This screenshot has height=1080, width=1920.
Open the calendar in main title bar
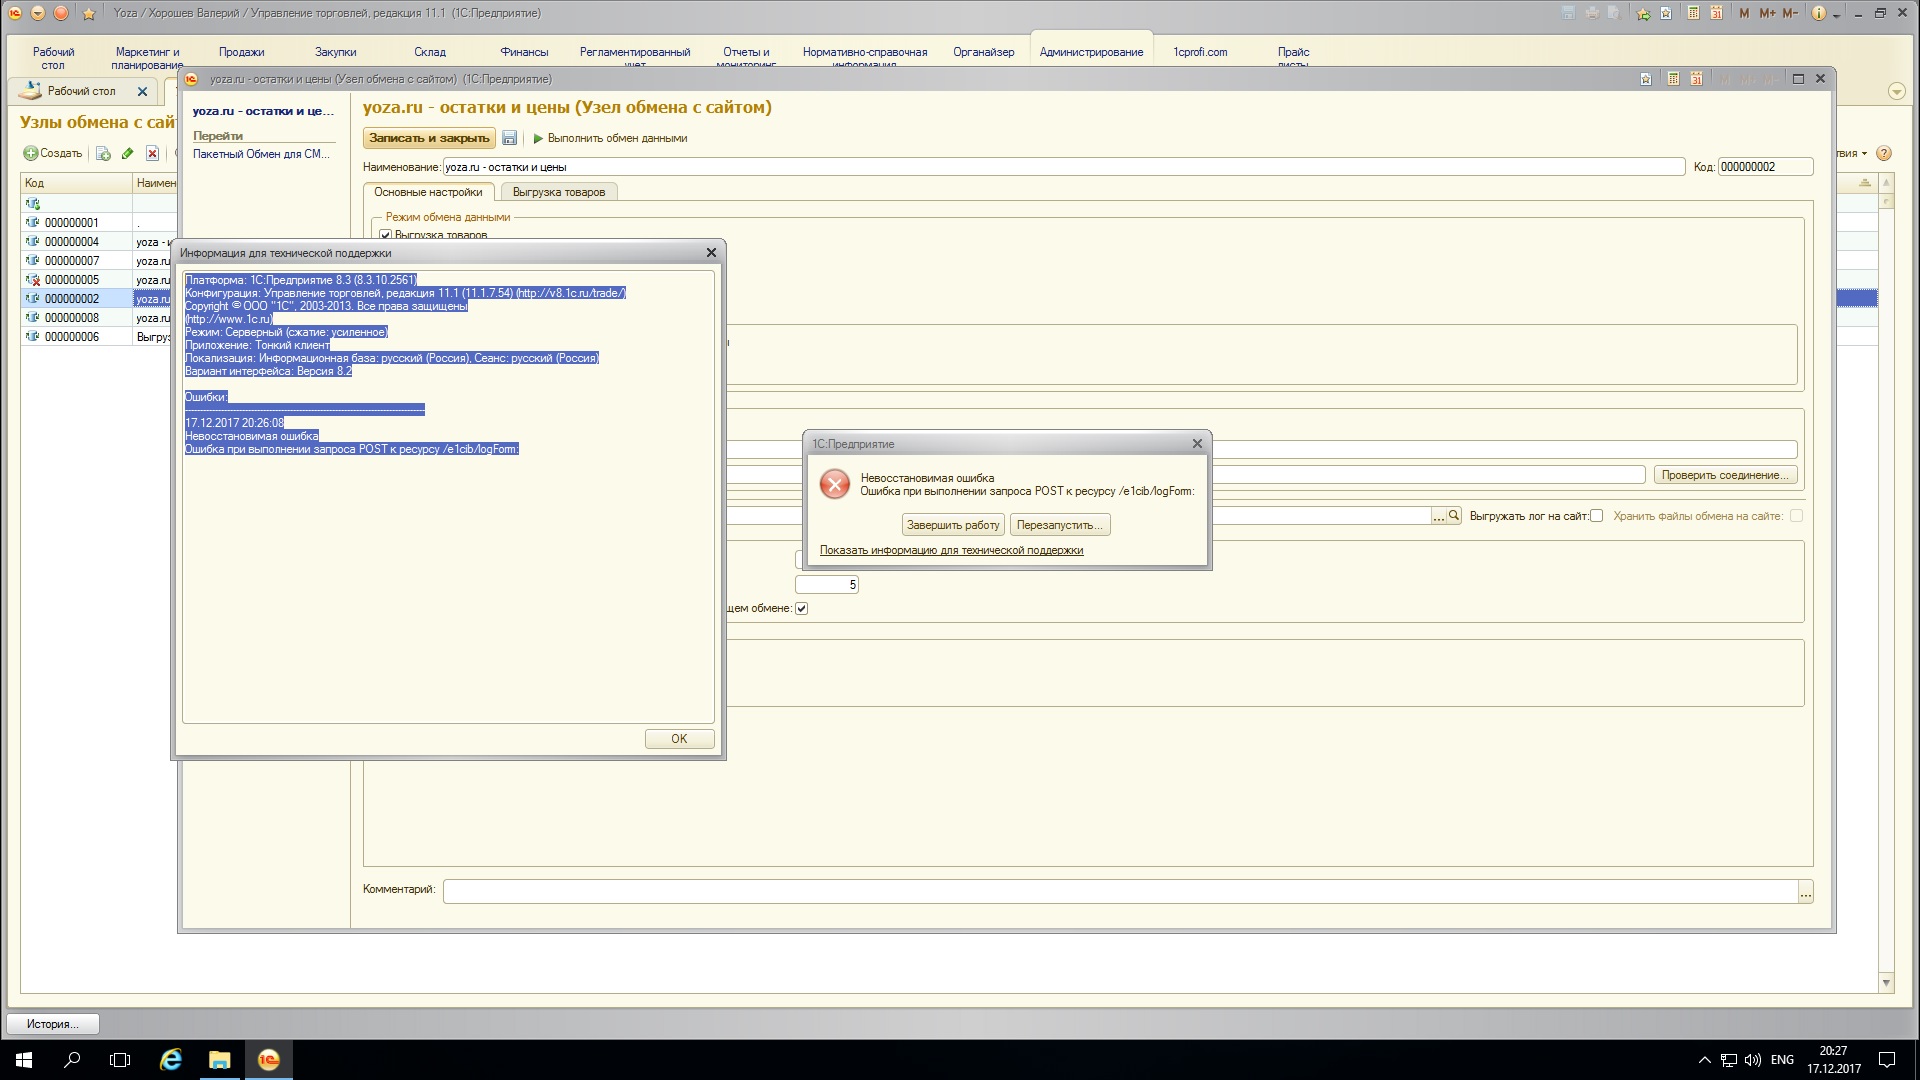(x=1716, y=13)
